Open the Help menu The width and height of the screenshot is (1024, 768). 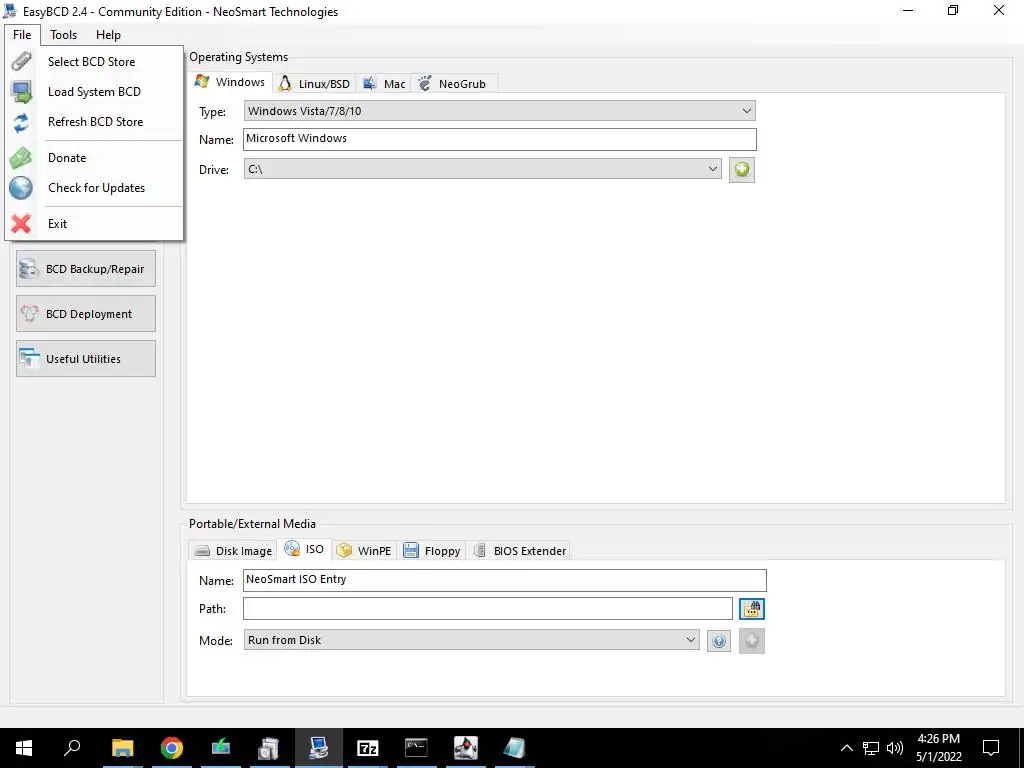[x=108, y=35]
